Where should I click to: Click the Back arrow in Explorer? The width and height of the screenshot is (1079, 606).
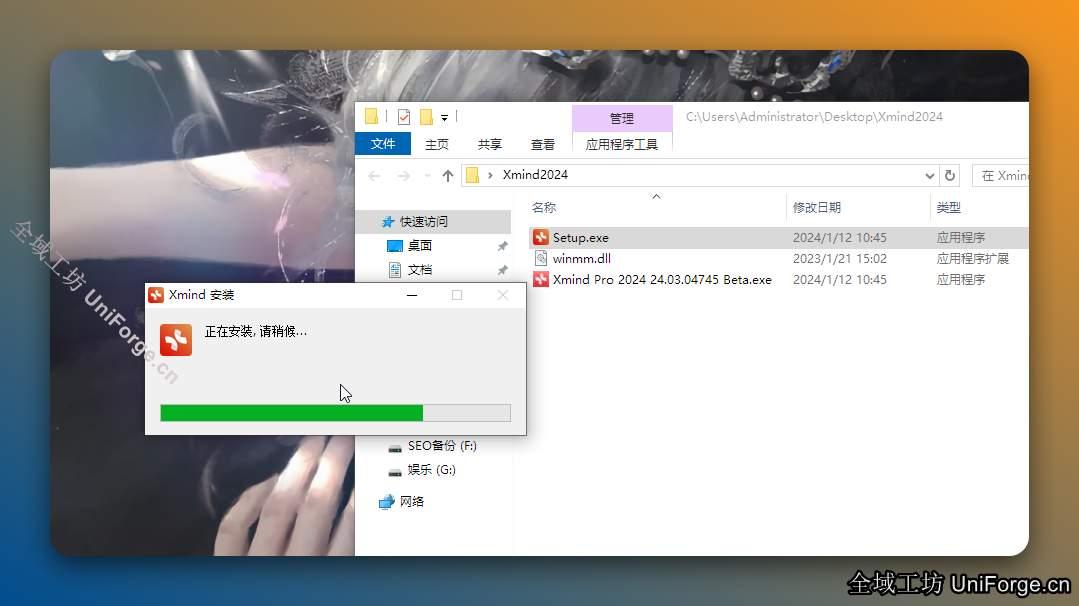[x=374, y=176]
